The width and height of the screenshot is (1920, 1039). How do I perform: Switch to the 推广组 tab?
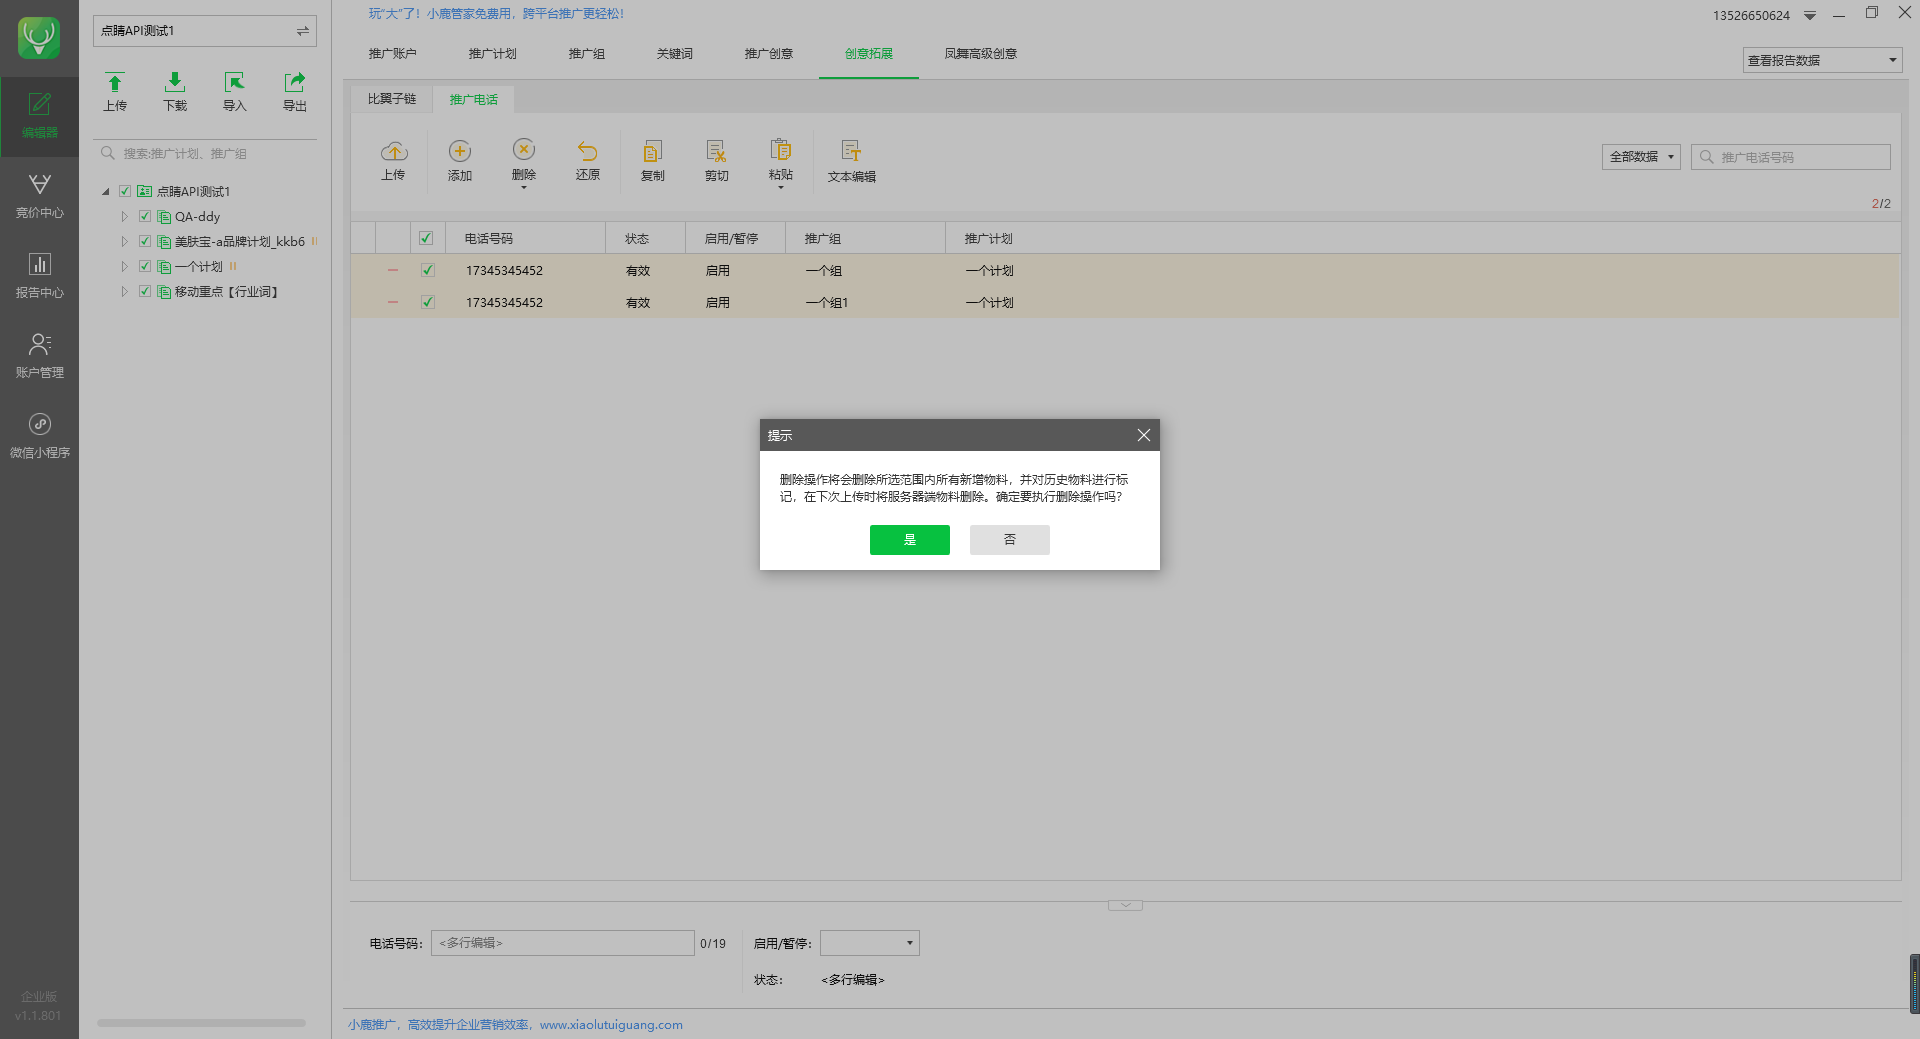(x=587, y=54)
